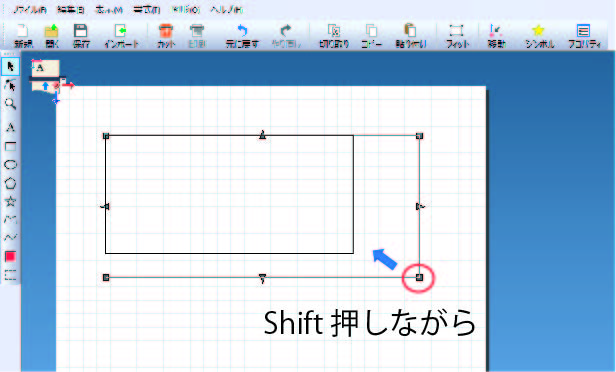Activate the magnifier zoom tool
The width and height of the screenshot is (616, 372).
[x=10, y=104]
